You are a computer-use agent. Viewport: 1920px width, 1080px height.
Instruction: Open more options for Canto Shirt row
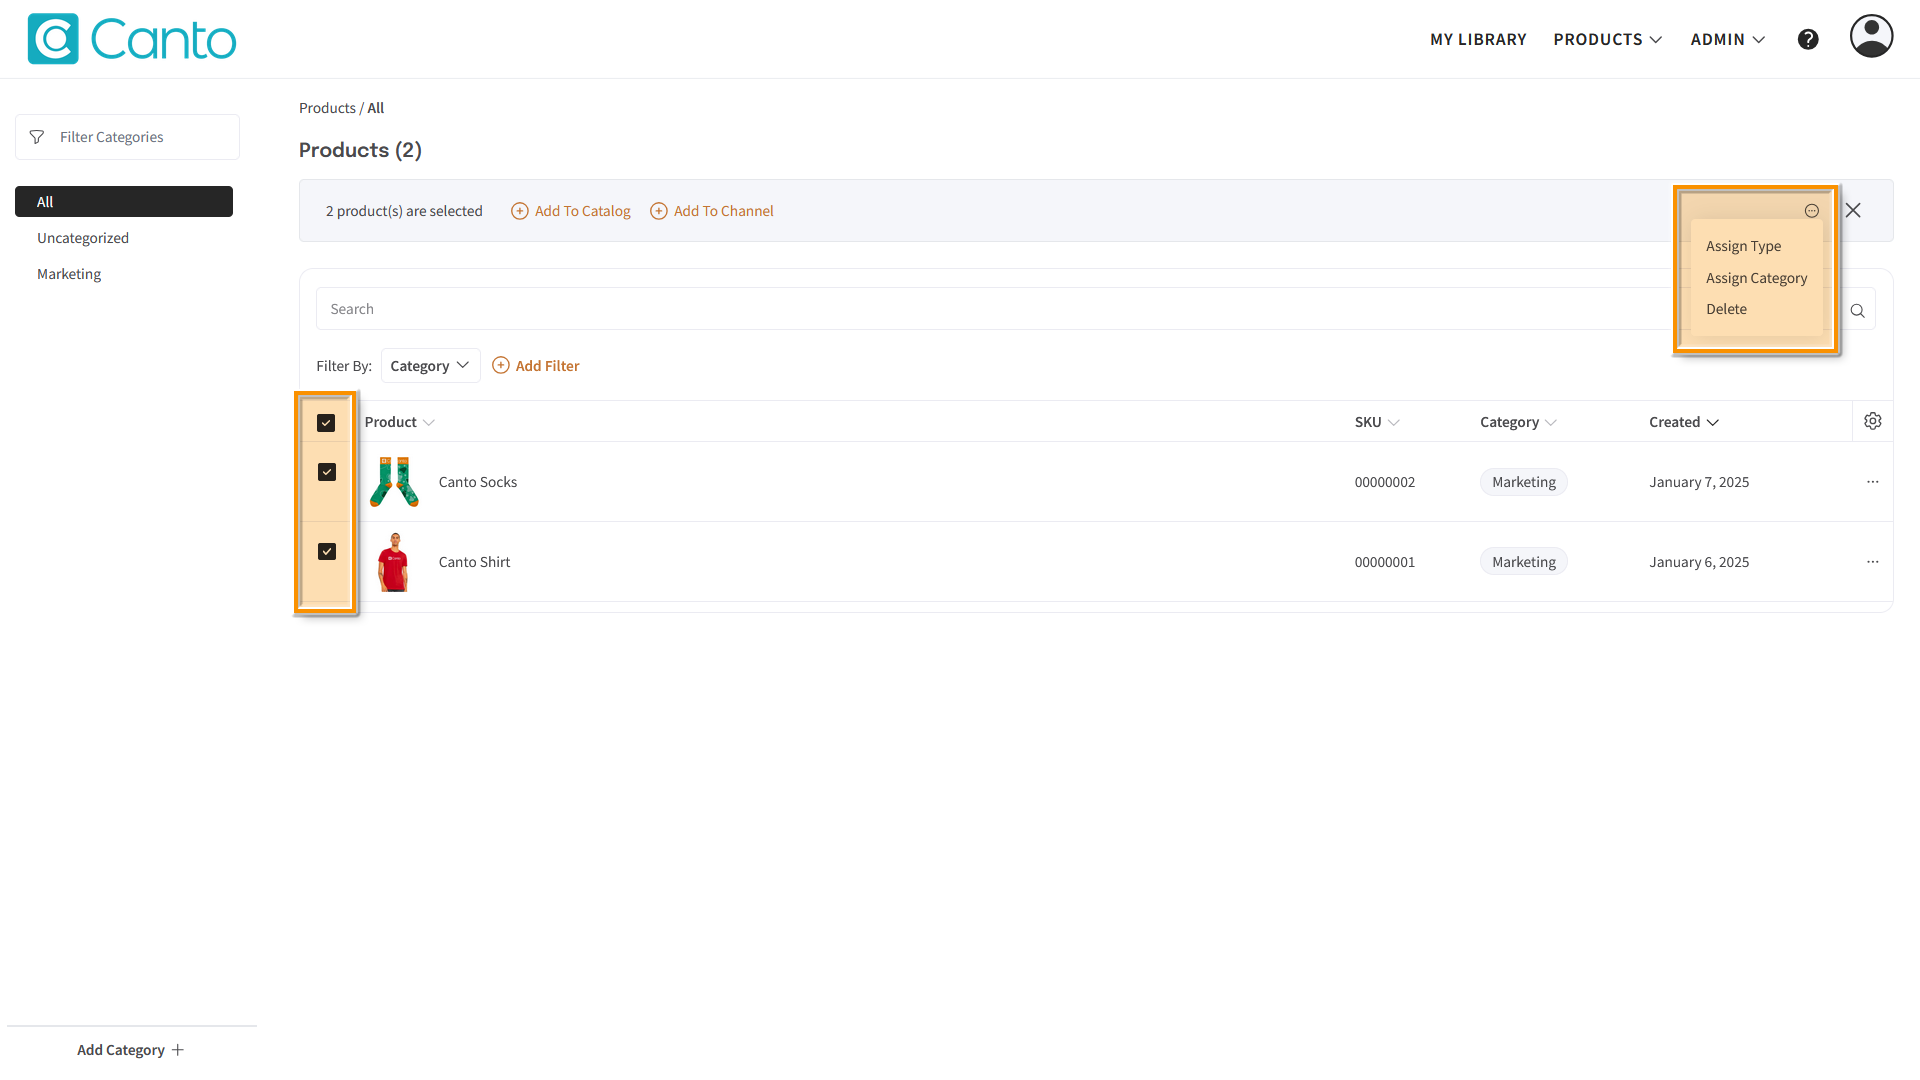pyautogui.click(x=1873, y=562)
